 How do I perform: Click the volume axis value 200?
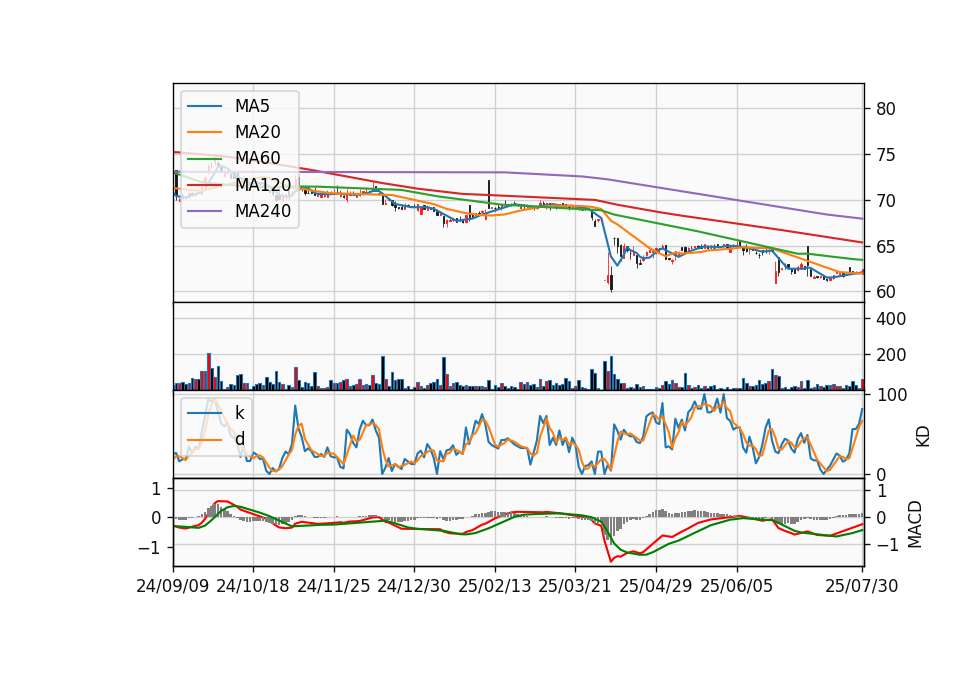pyautogui.click(x=891, y=355)
